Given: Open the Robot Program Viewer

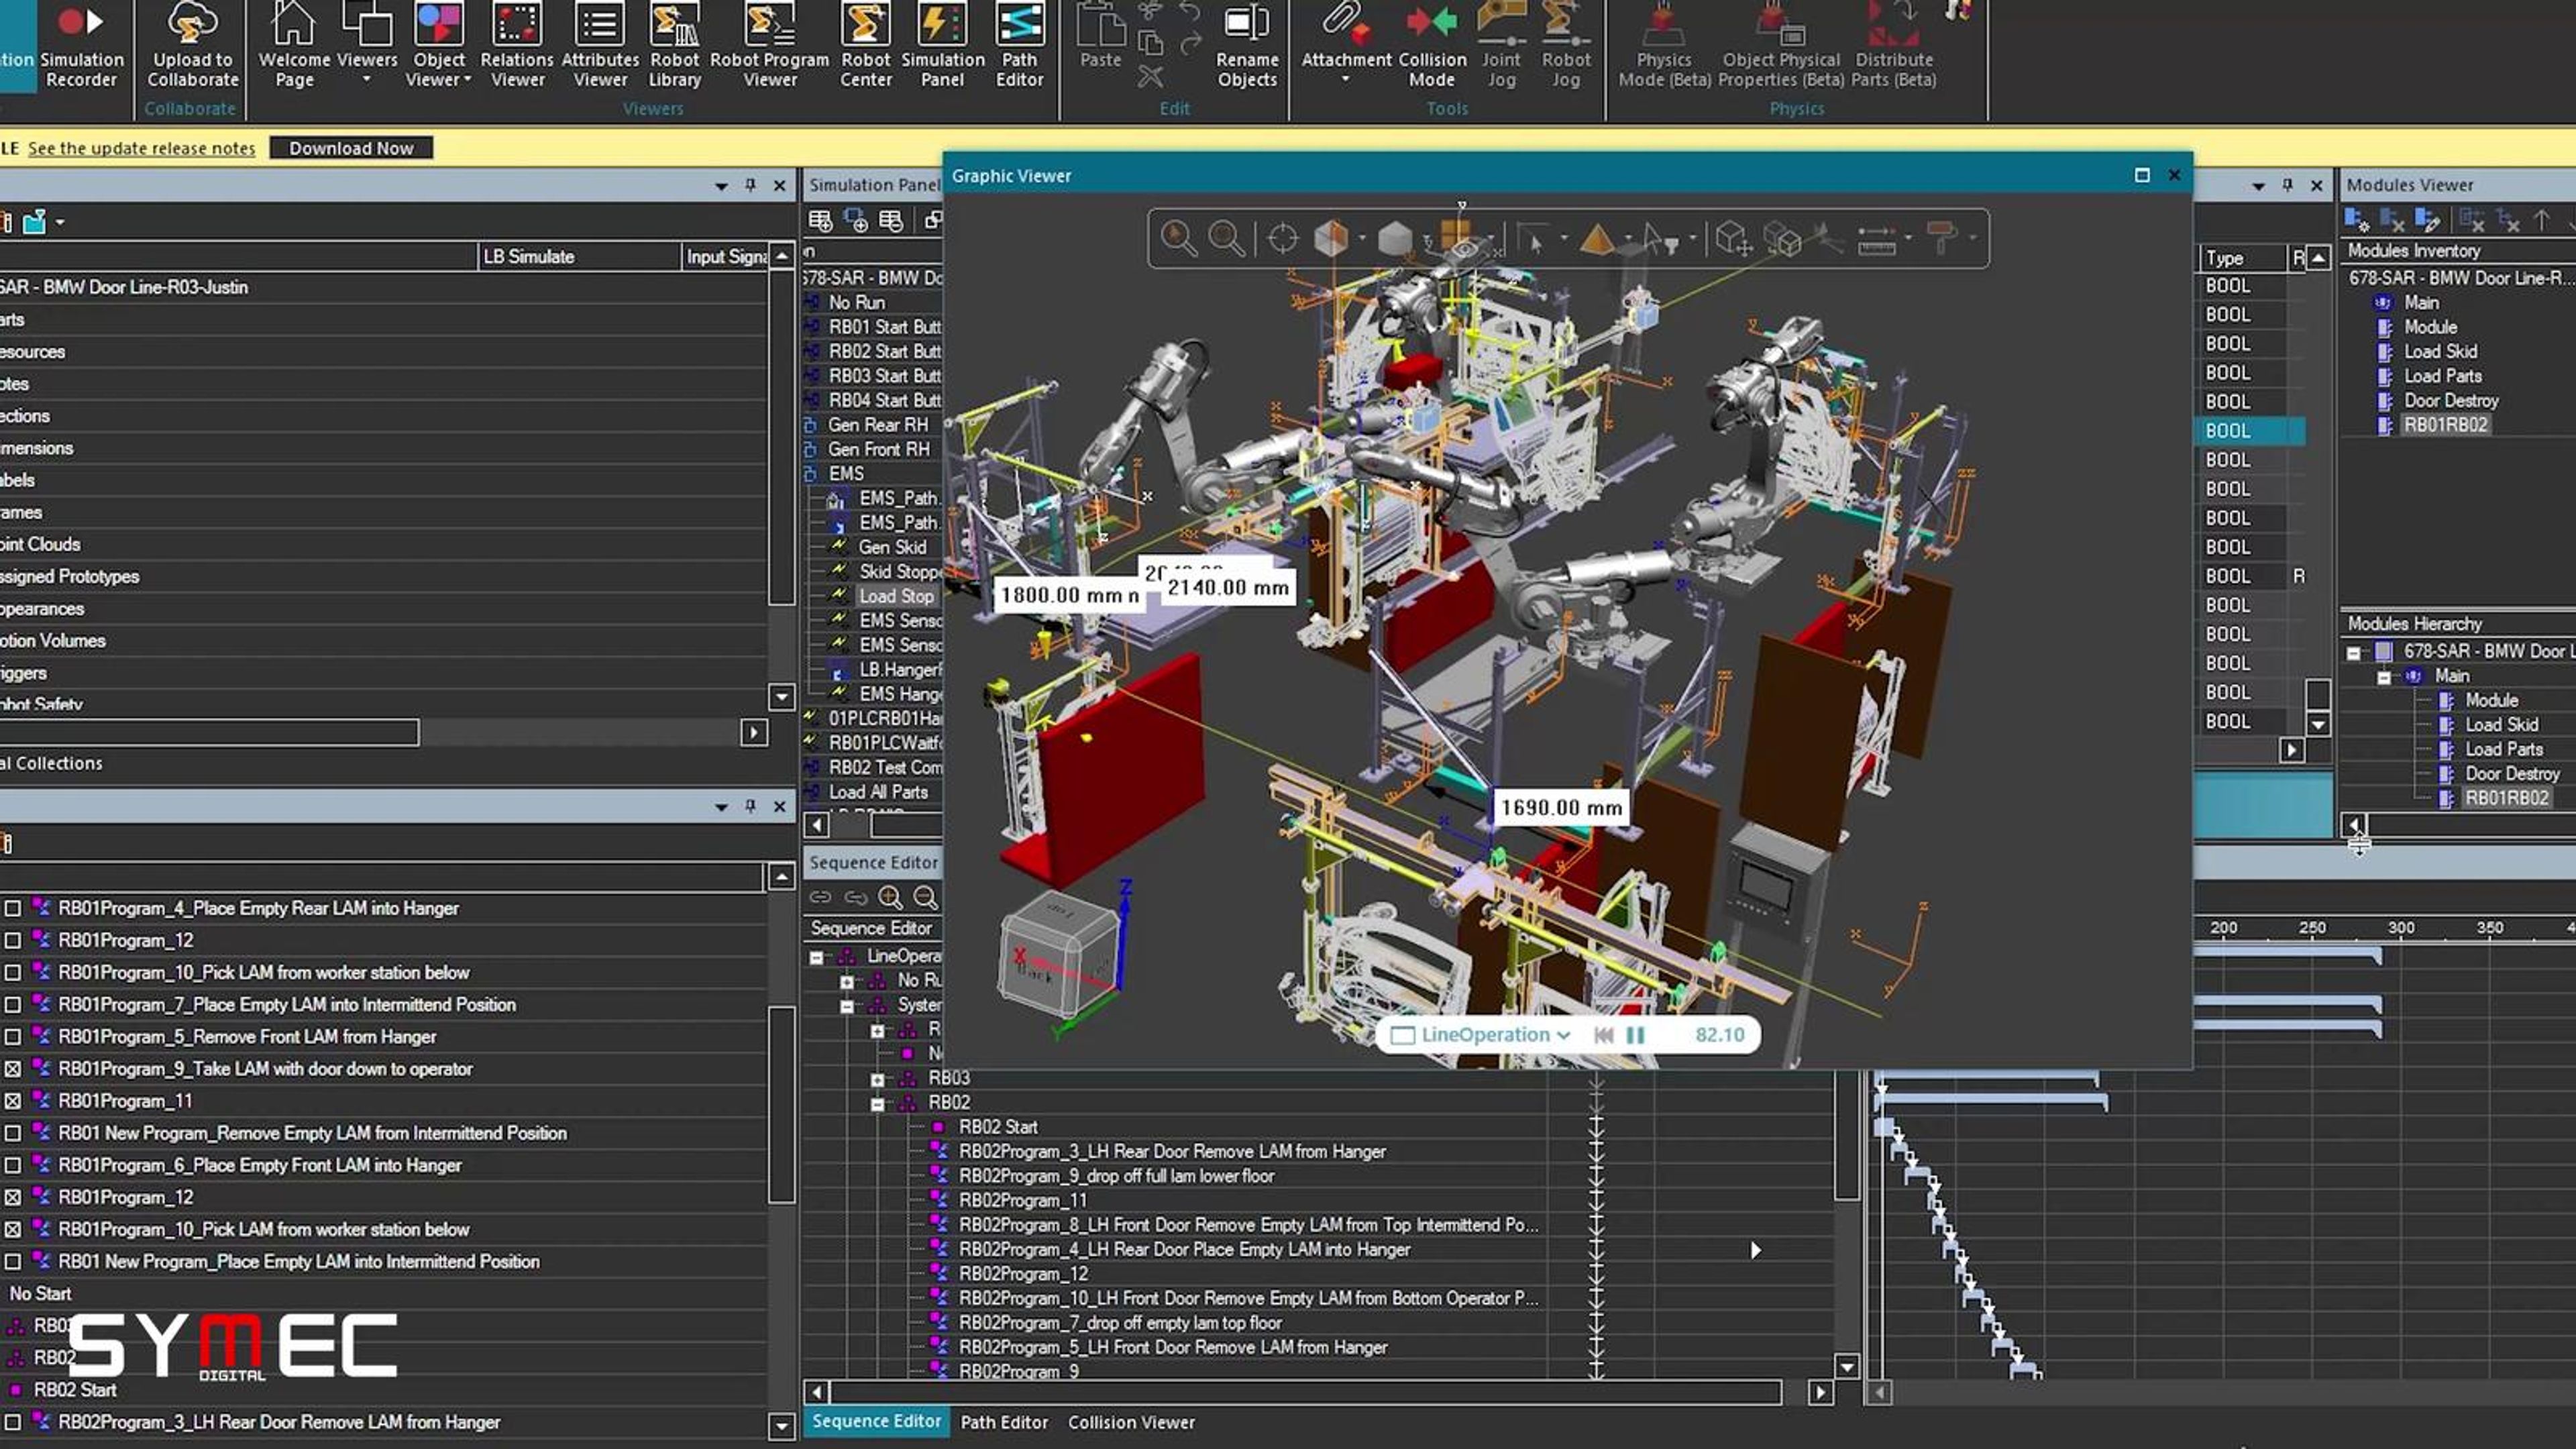Looking at the screenshot, I should point(770,45).
